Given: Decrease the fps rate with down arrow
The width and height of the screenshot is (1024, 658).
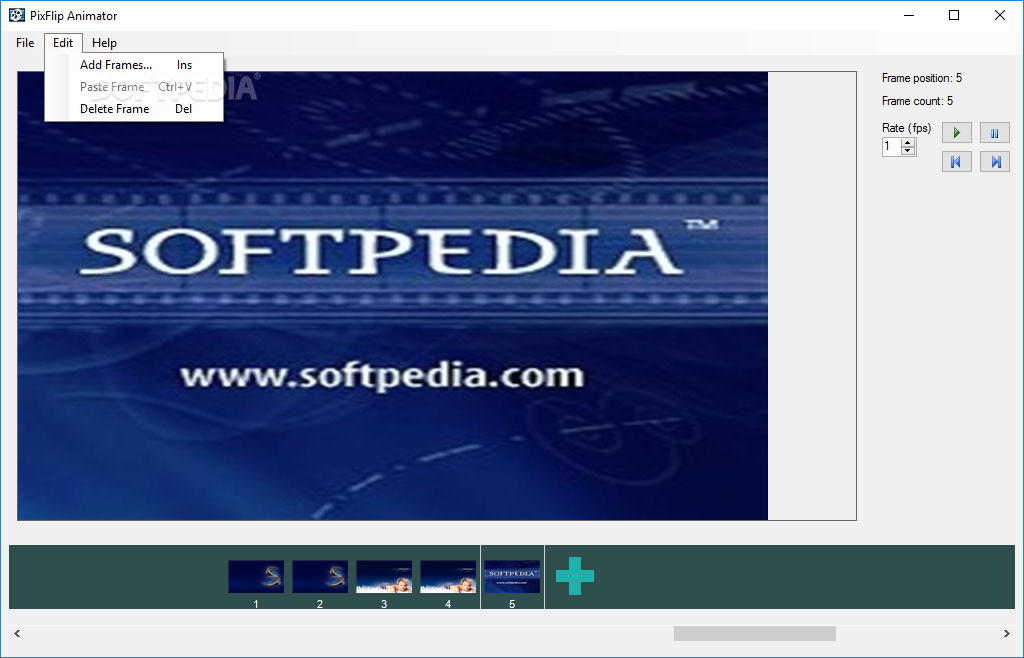Looking at the screenshot, I should (x=908, y=151).
